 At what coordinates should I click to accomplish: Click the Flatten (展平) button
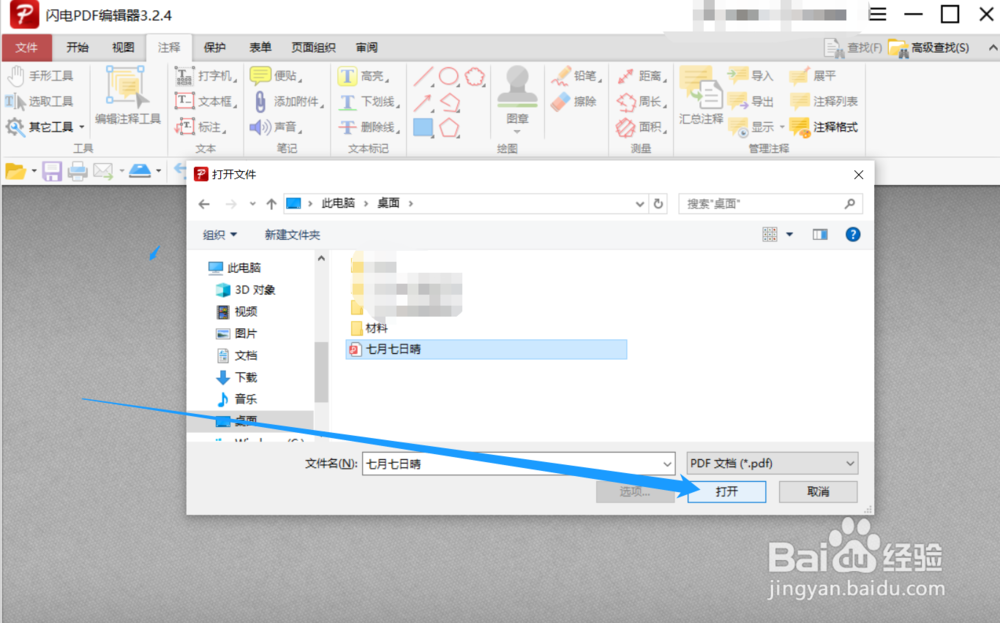[812, 76]
